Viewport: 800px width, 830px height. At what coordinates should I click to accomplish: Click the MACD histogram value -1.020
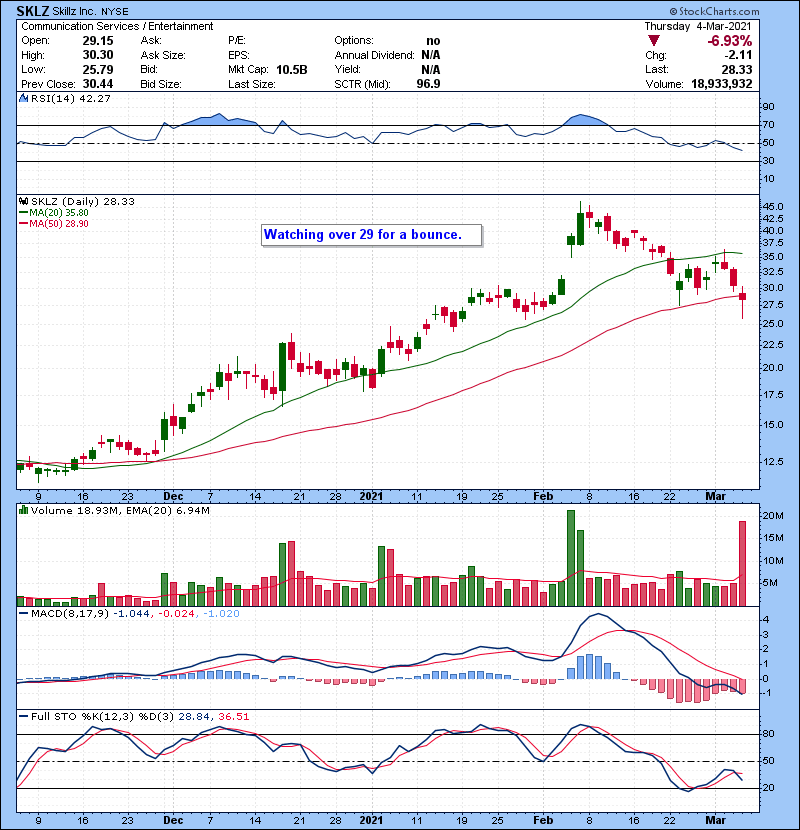221,614
